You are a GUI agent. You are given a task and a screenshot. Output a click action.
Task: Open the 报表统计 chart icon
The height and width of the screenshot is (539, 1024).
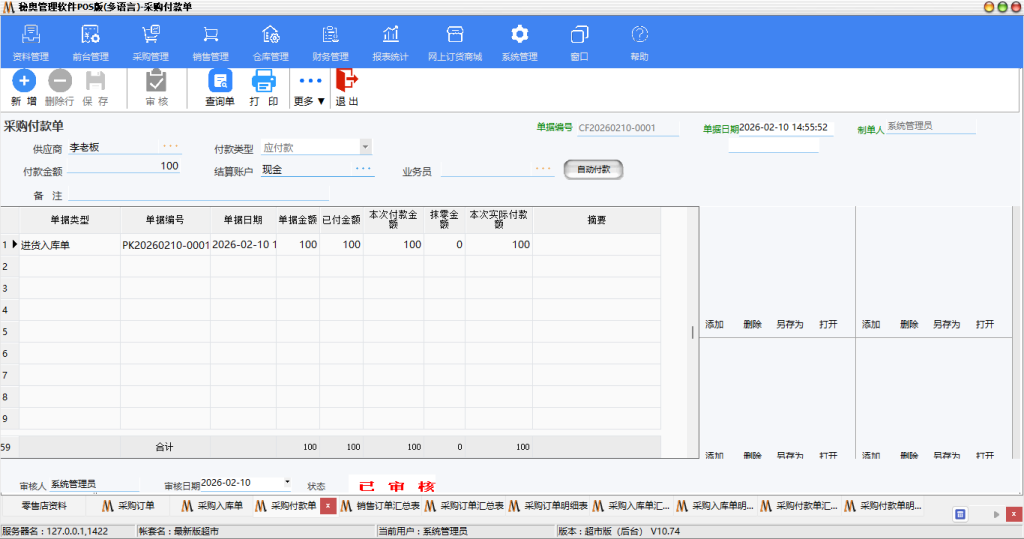[390, 35]
